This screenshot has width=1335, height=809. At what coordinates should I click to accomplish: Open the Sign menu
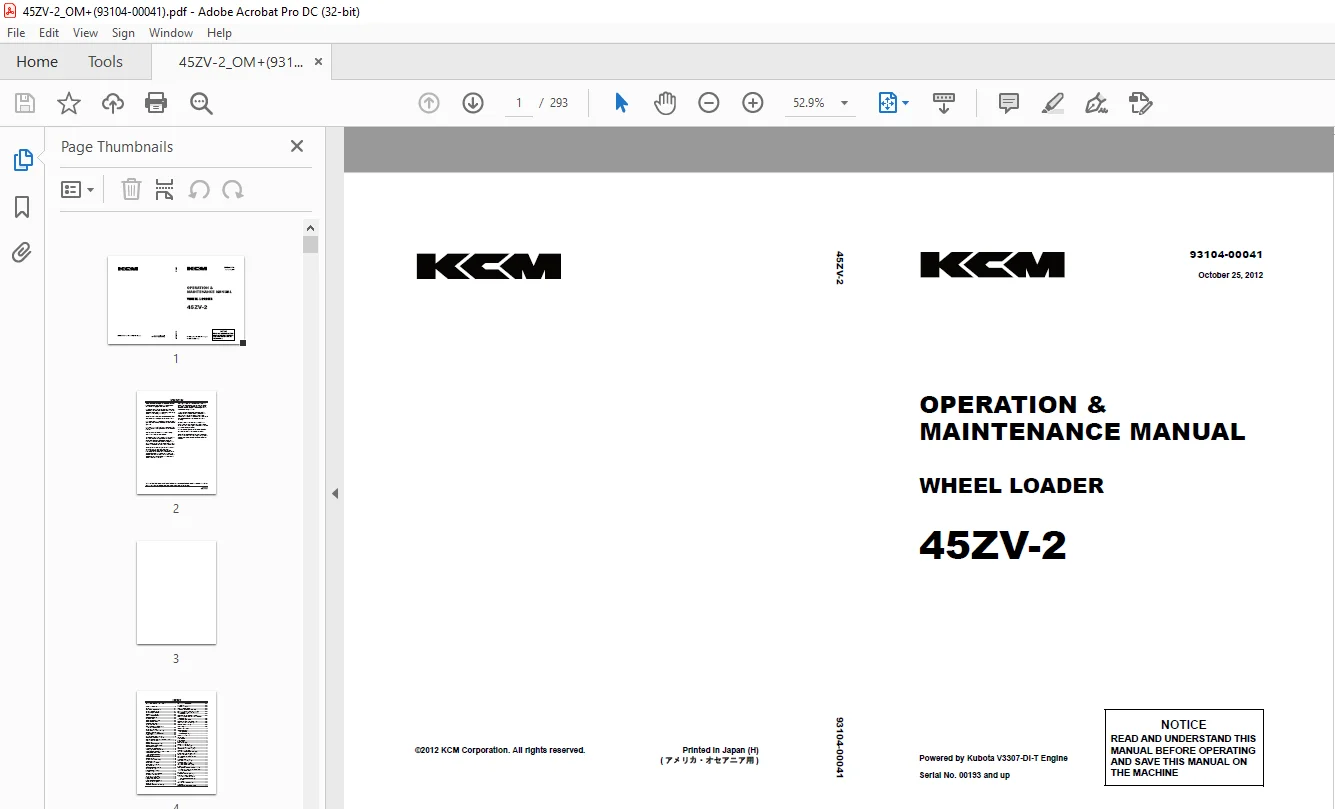point(123,33)
